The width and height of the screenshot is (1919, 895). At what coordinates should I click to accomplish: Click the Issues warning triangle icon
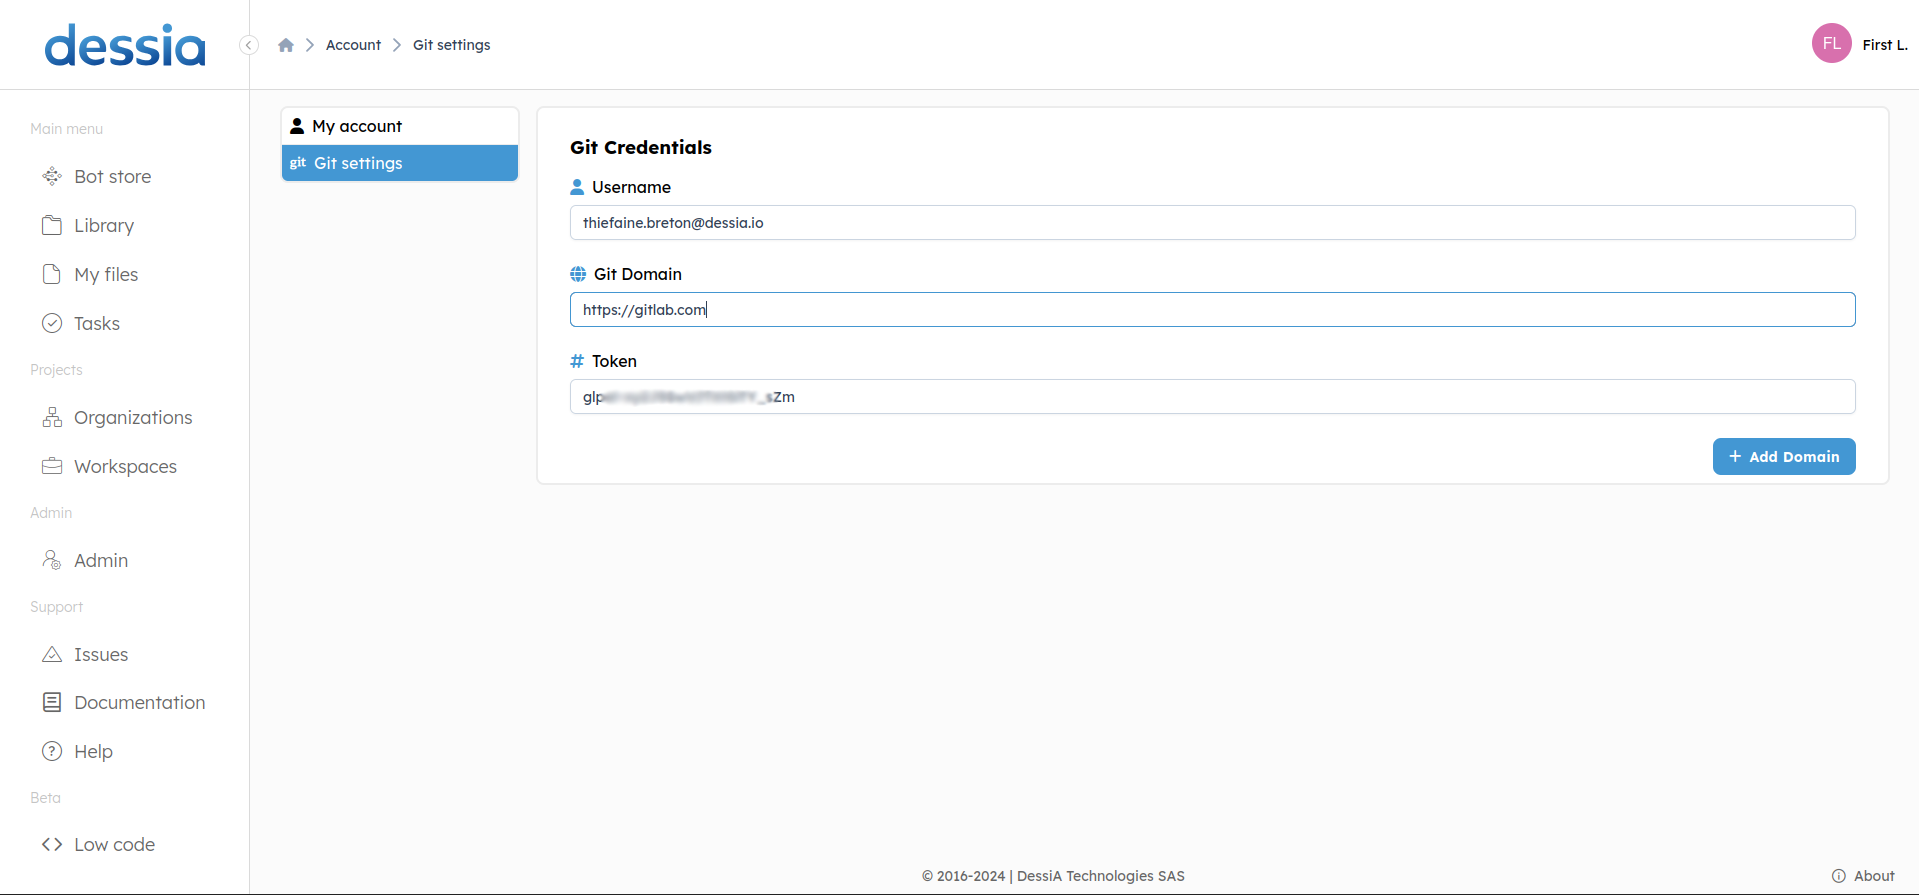(52, 654)
